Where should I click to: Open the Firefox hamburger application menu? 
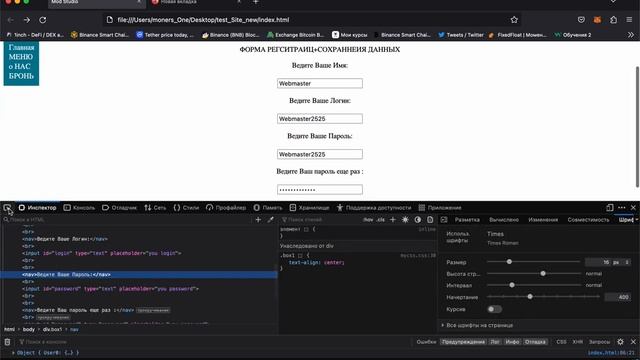pos(629,20)
